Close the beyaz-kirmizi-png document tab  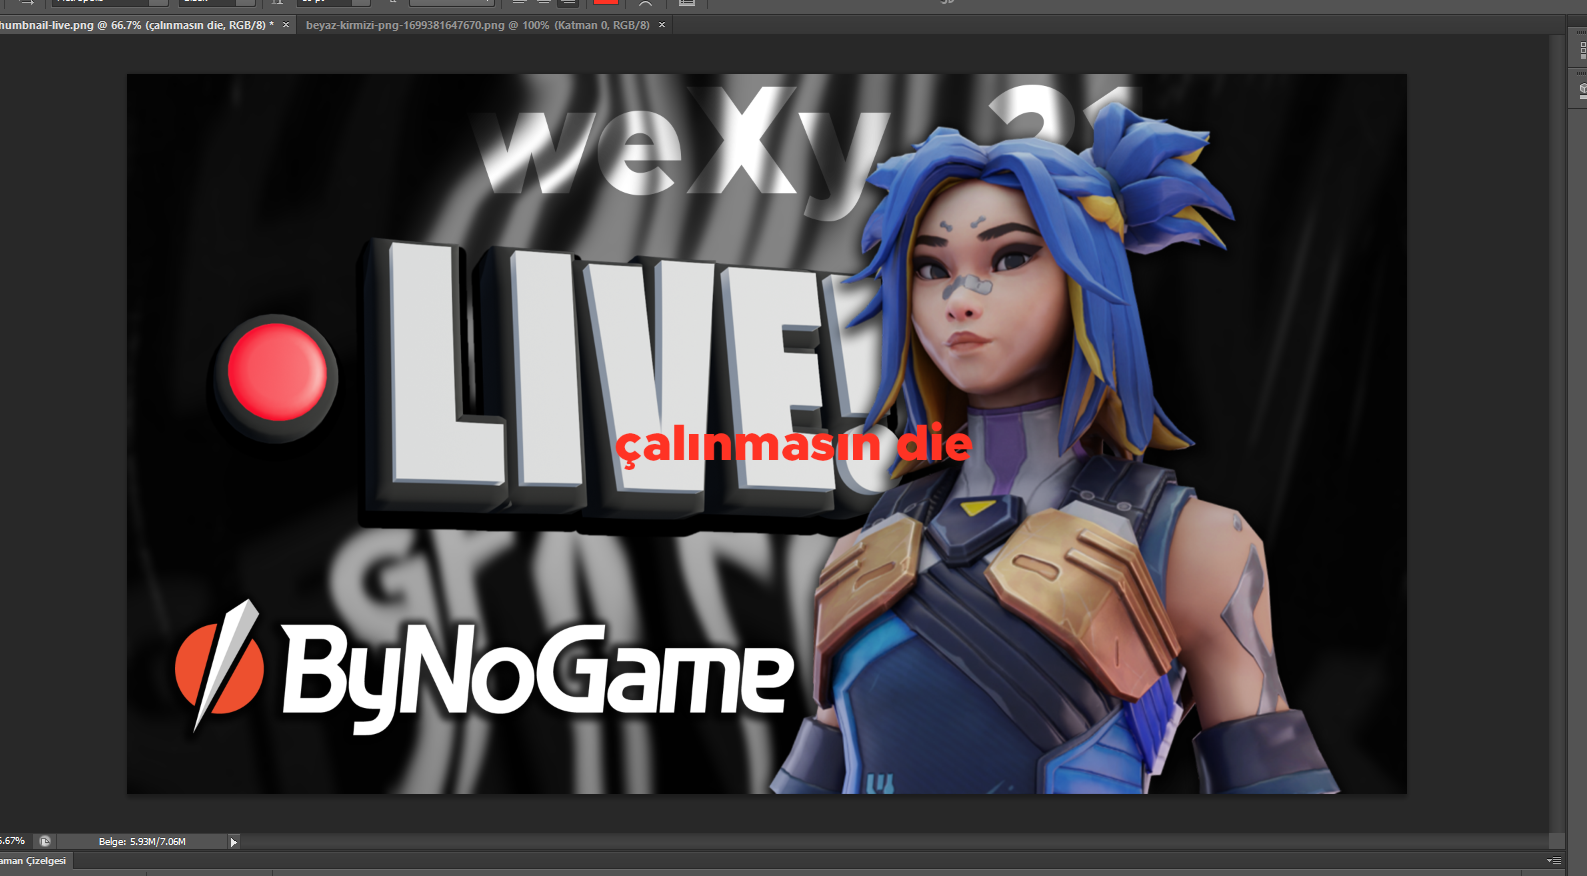662,25
